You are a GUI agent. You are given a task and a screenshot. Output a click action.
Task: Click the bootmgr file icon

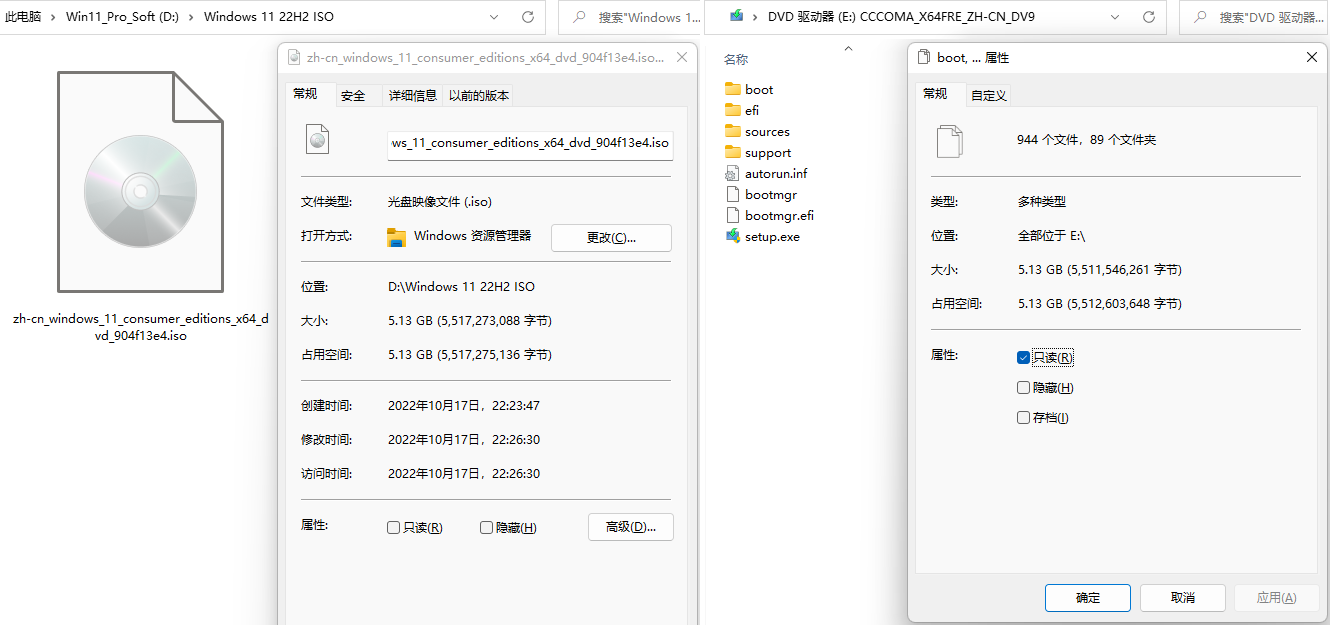(x=732, y=194)
